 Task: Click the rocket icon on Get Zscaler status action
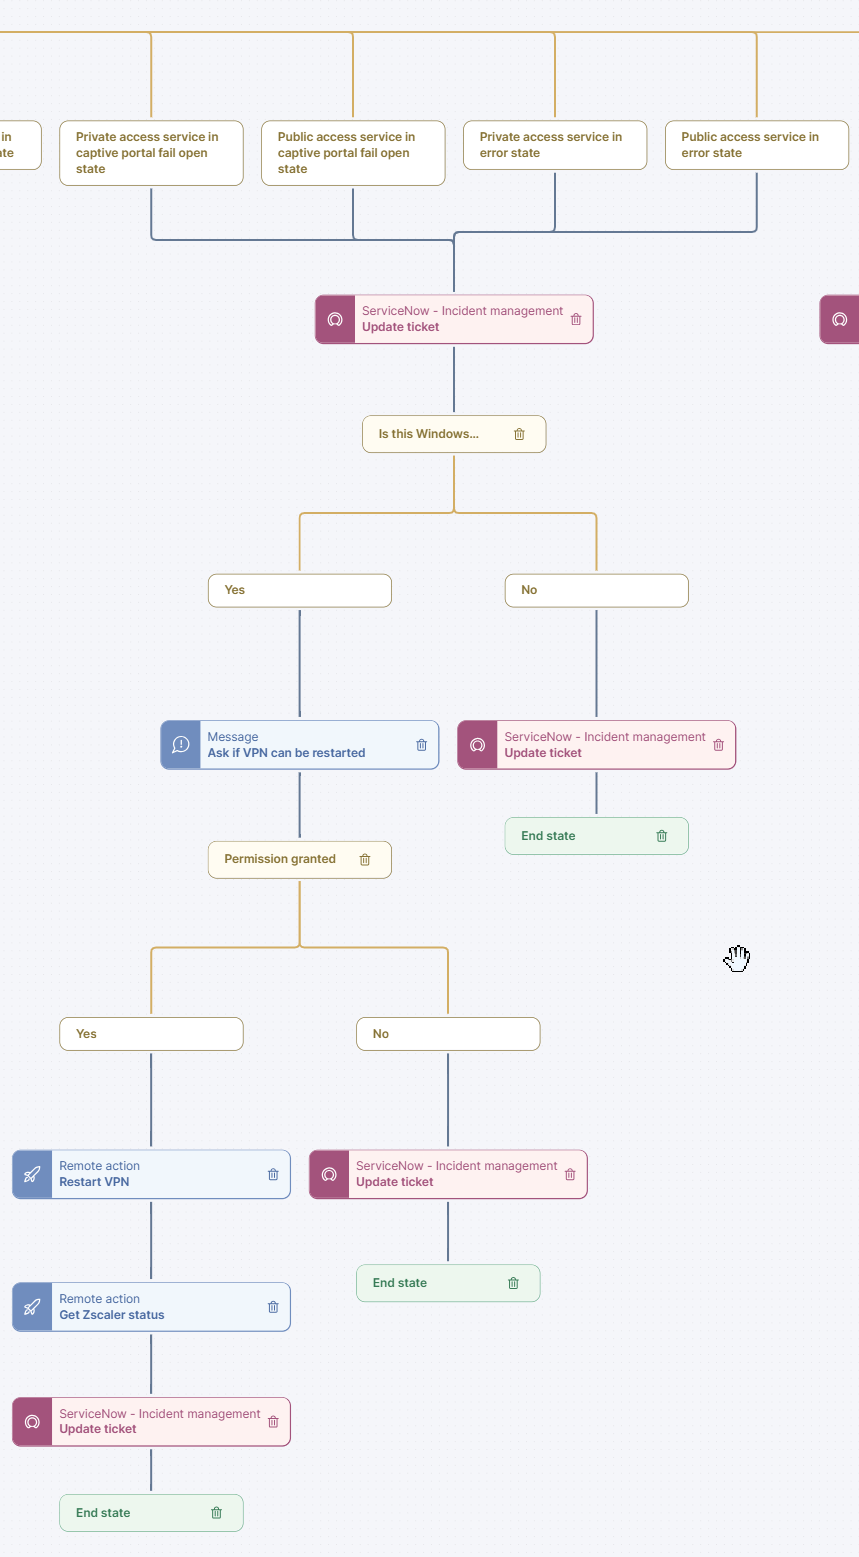coord(31,1306)
